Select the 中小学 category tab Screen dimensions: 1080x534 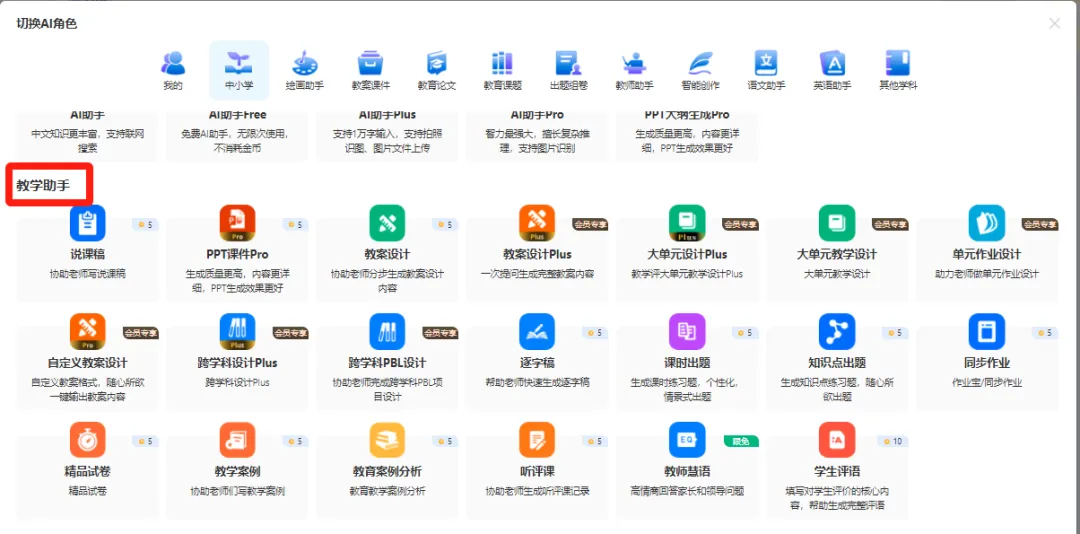pyautogui.click(x=239, y=71)
